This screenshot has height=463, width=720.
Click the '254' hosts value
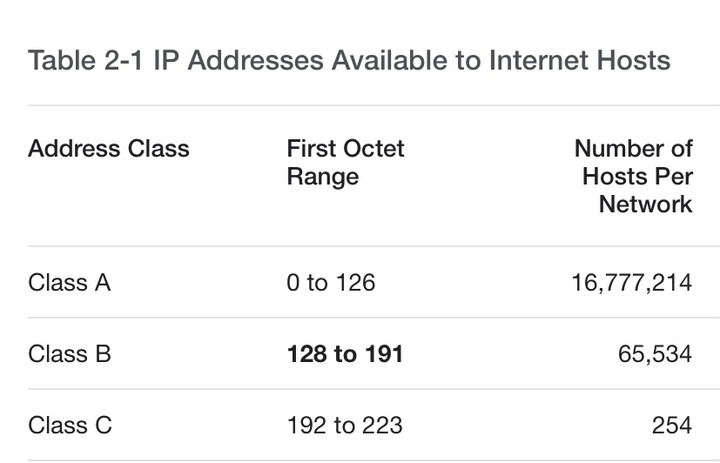coord(672,425)
